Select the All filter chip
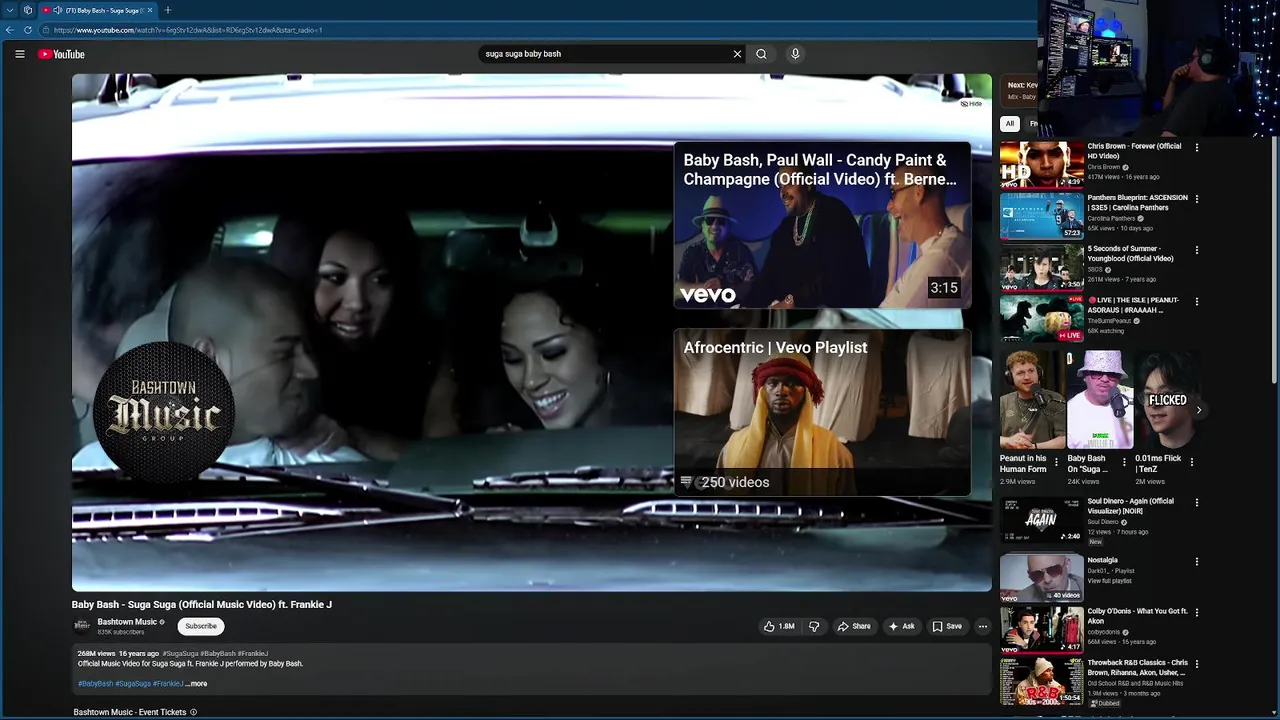This screenshot has width=1280, height=720. pyautogui.click(x=1010, y=124)
